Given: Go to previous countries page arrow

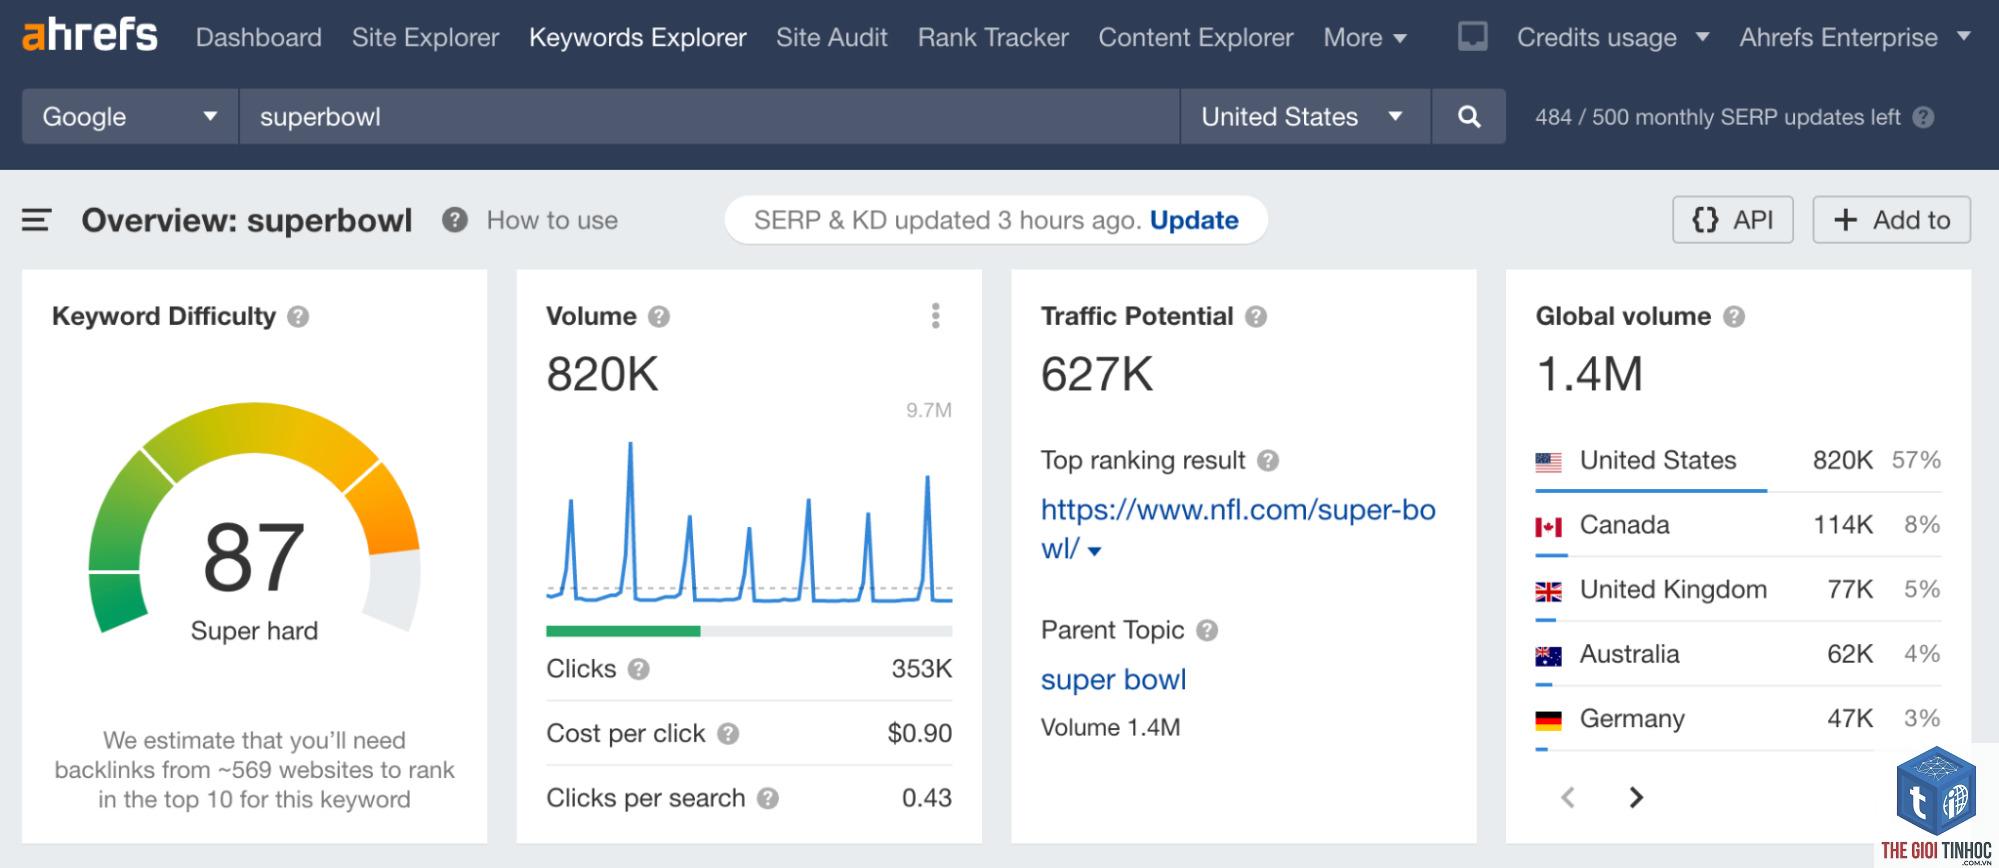Looking at the screenshot, I should click(1568, 797).
